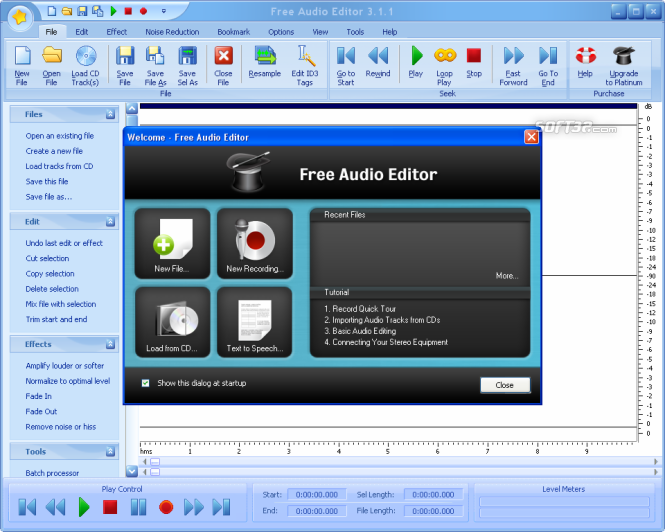This screenshot has height=532, width=665.
Task: Collapse the Edit side panel
Action: (110, 221)
